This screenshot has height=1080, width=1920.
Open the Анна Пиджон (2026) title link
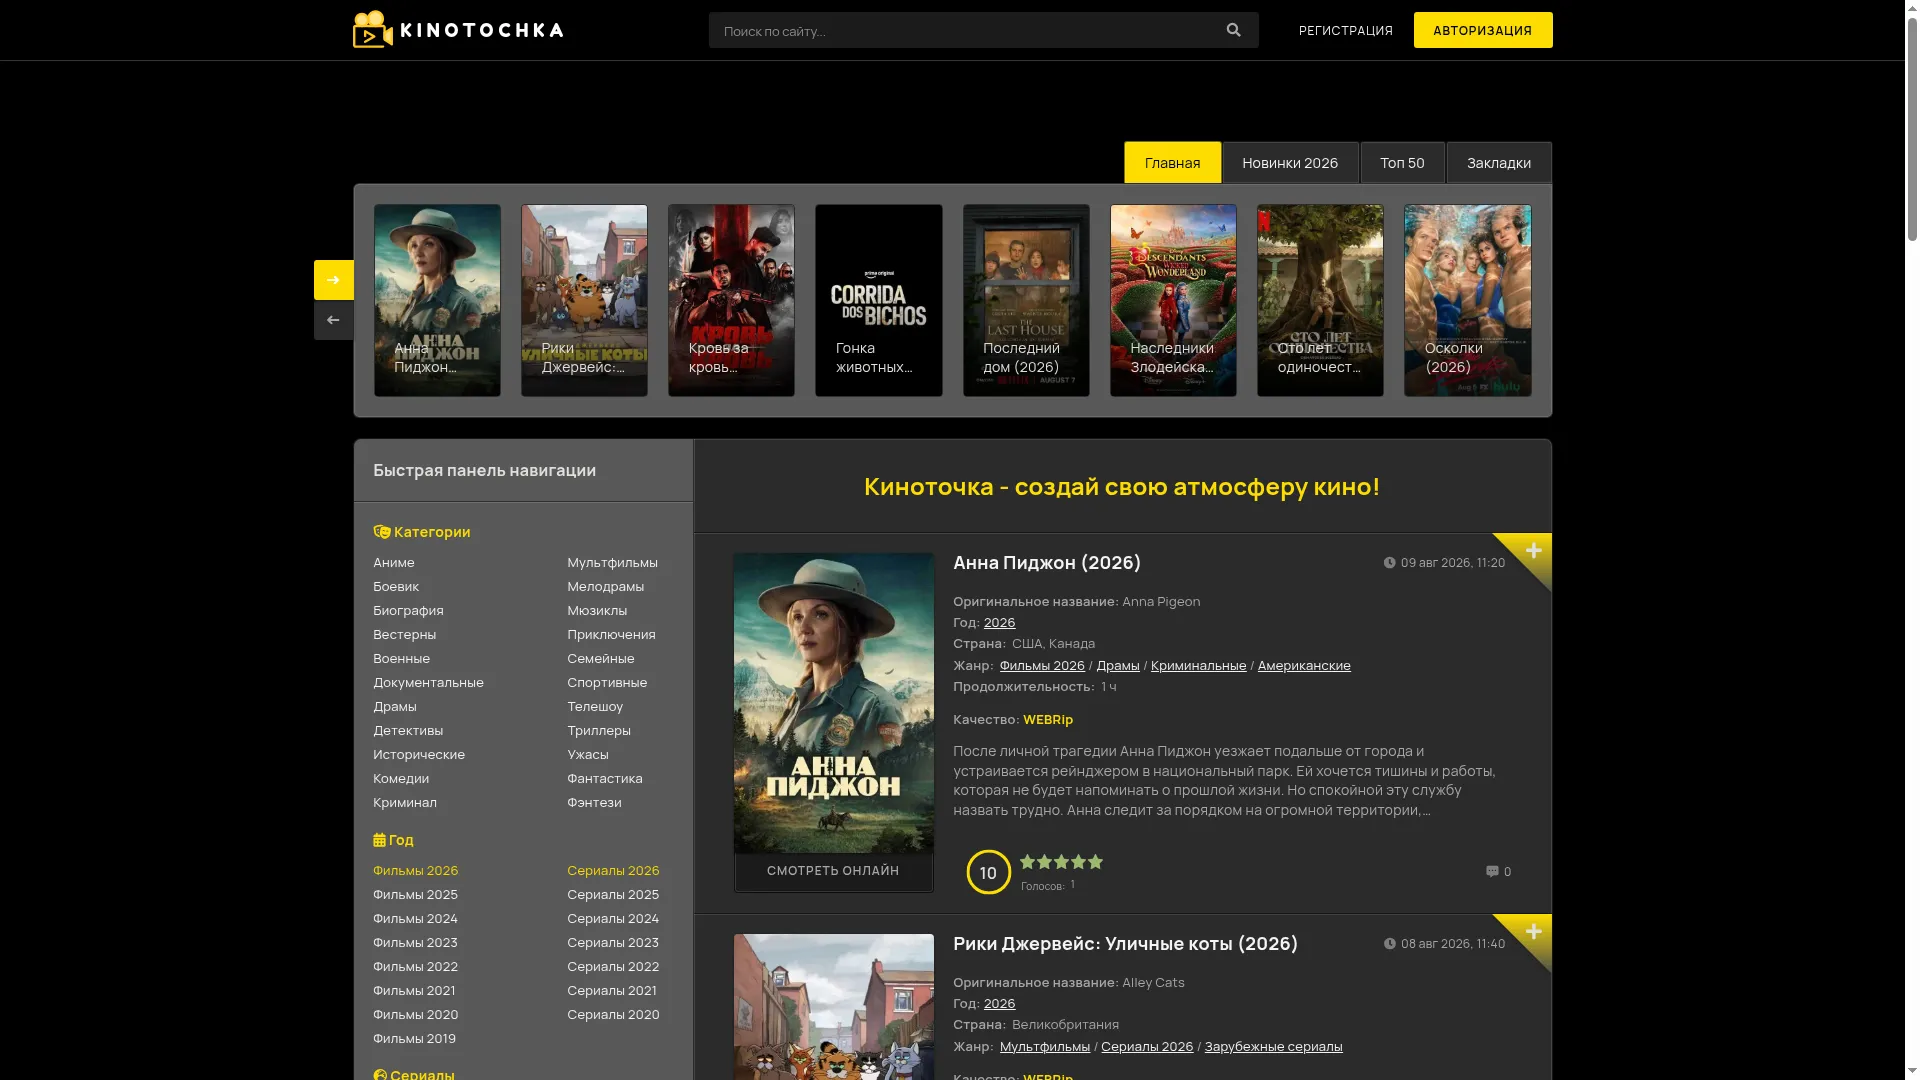(1047, 562)
